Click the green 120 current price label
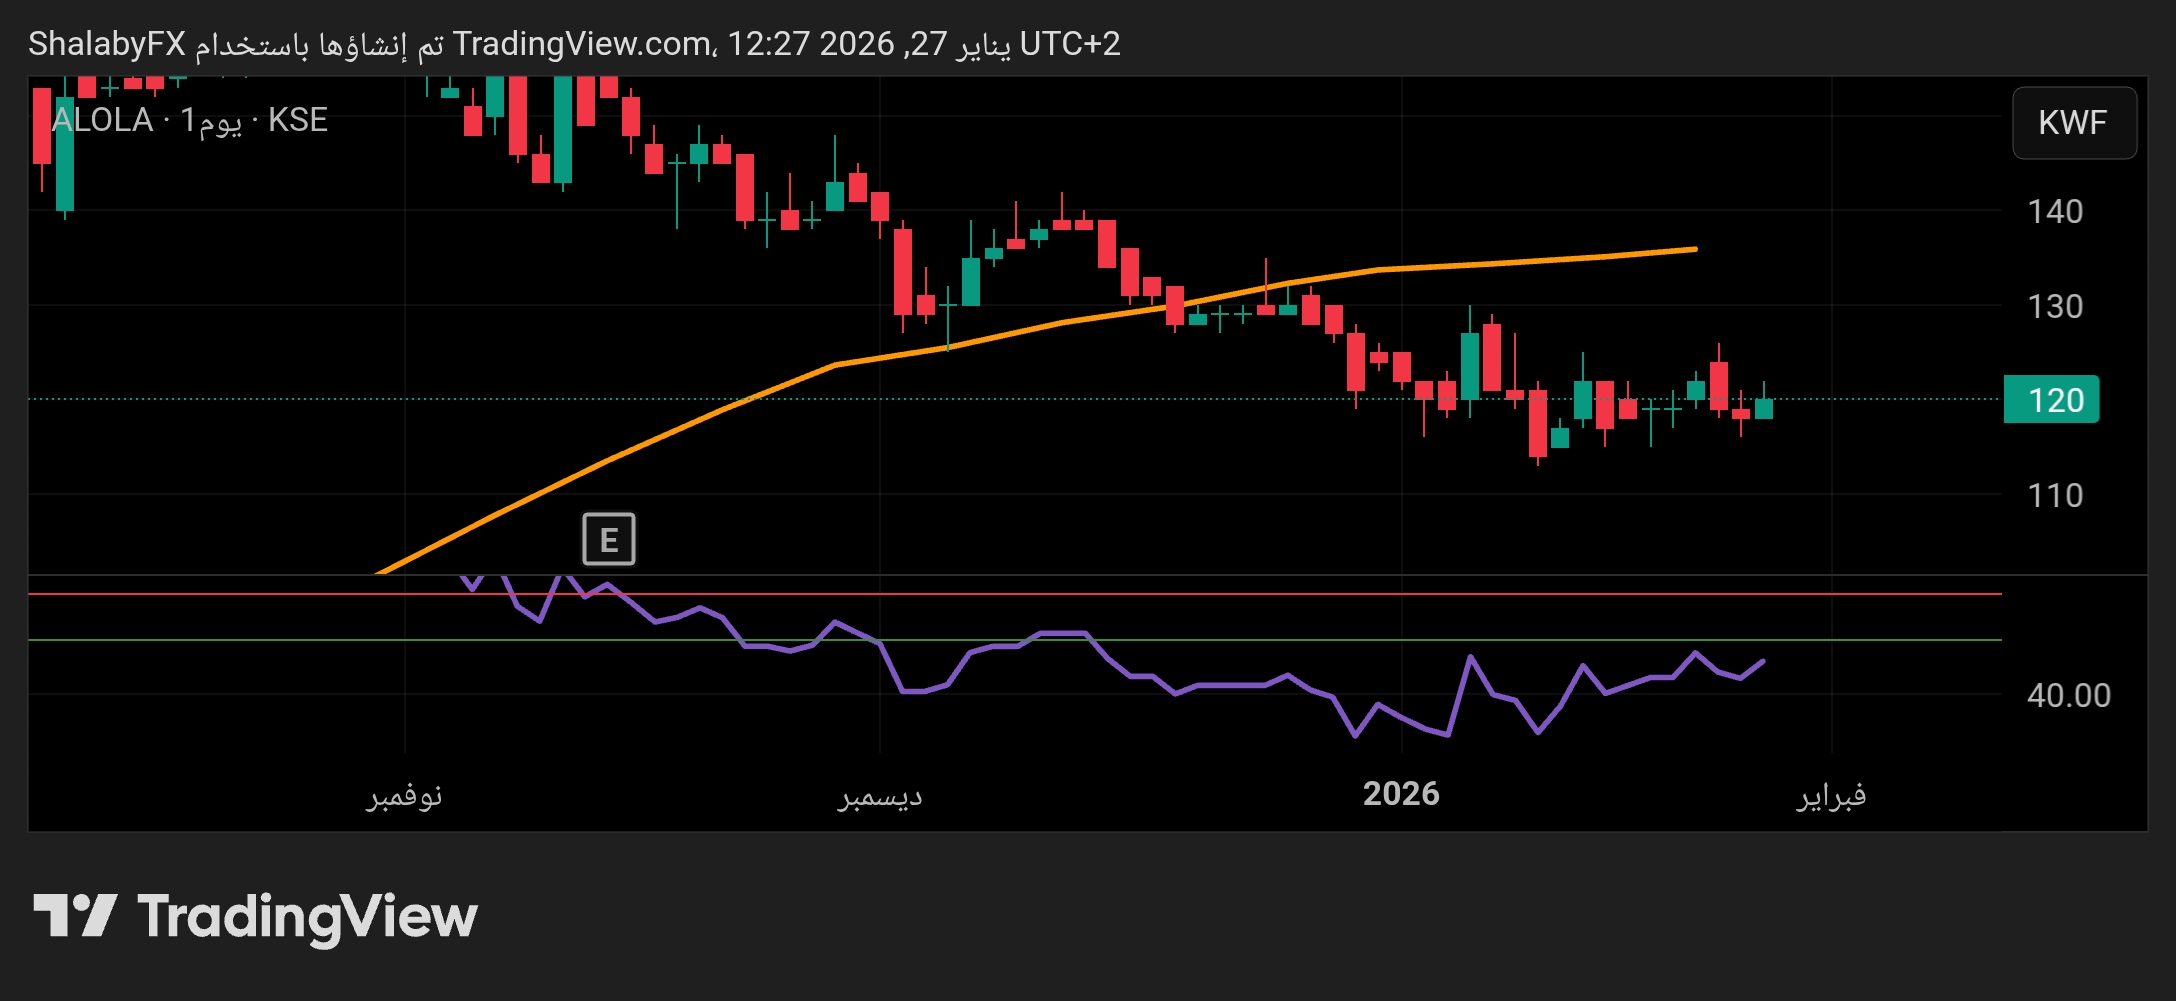The height and width of the screenshot is (1001, 2176). point(2051,400)
